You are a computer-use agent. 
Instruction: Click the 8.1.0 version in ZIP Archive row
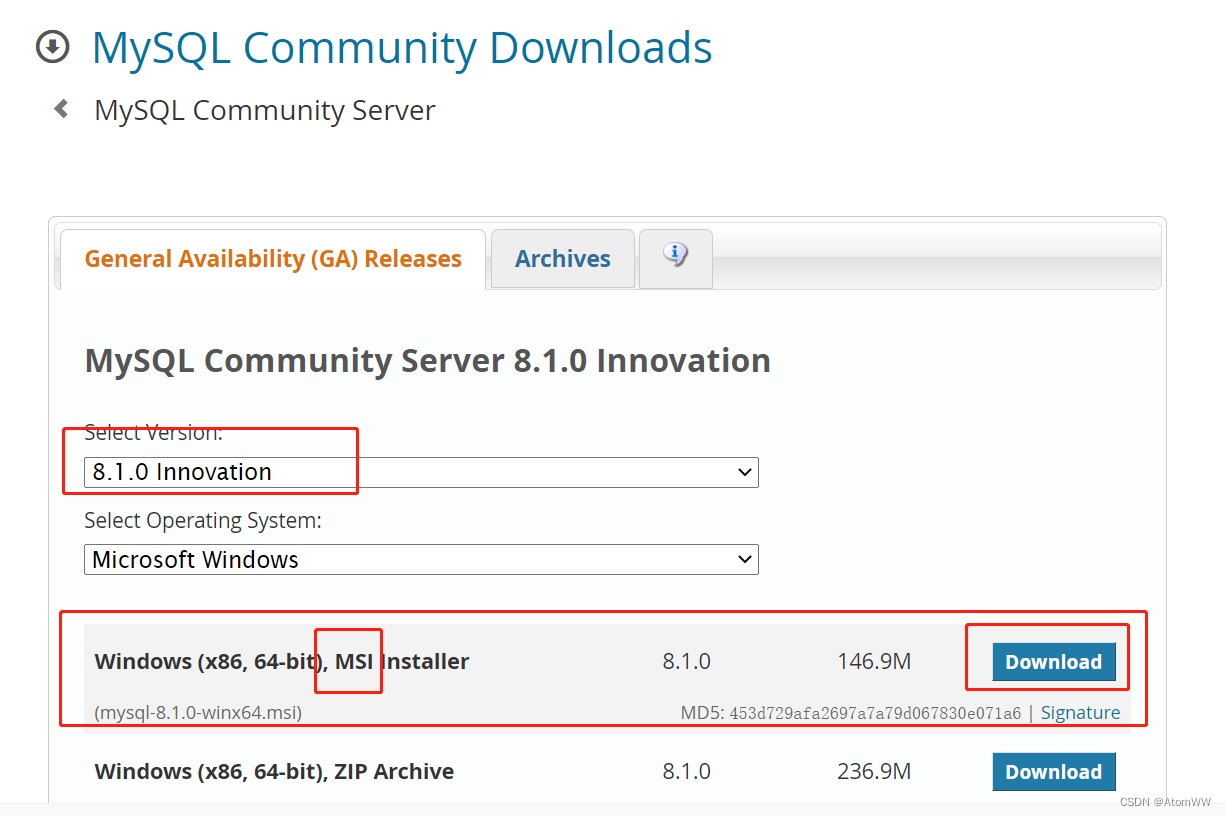coord(686,772)
